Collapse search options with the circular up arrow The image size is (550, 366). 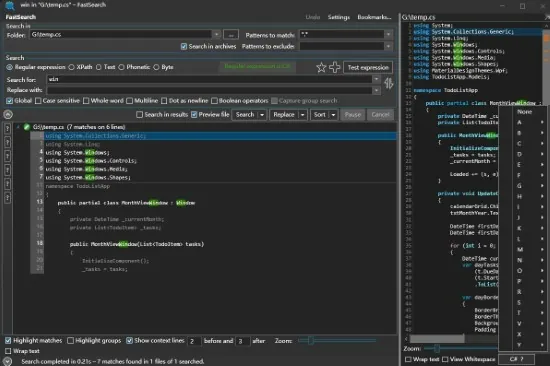coord(8,114)
